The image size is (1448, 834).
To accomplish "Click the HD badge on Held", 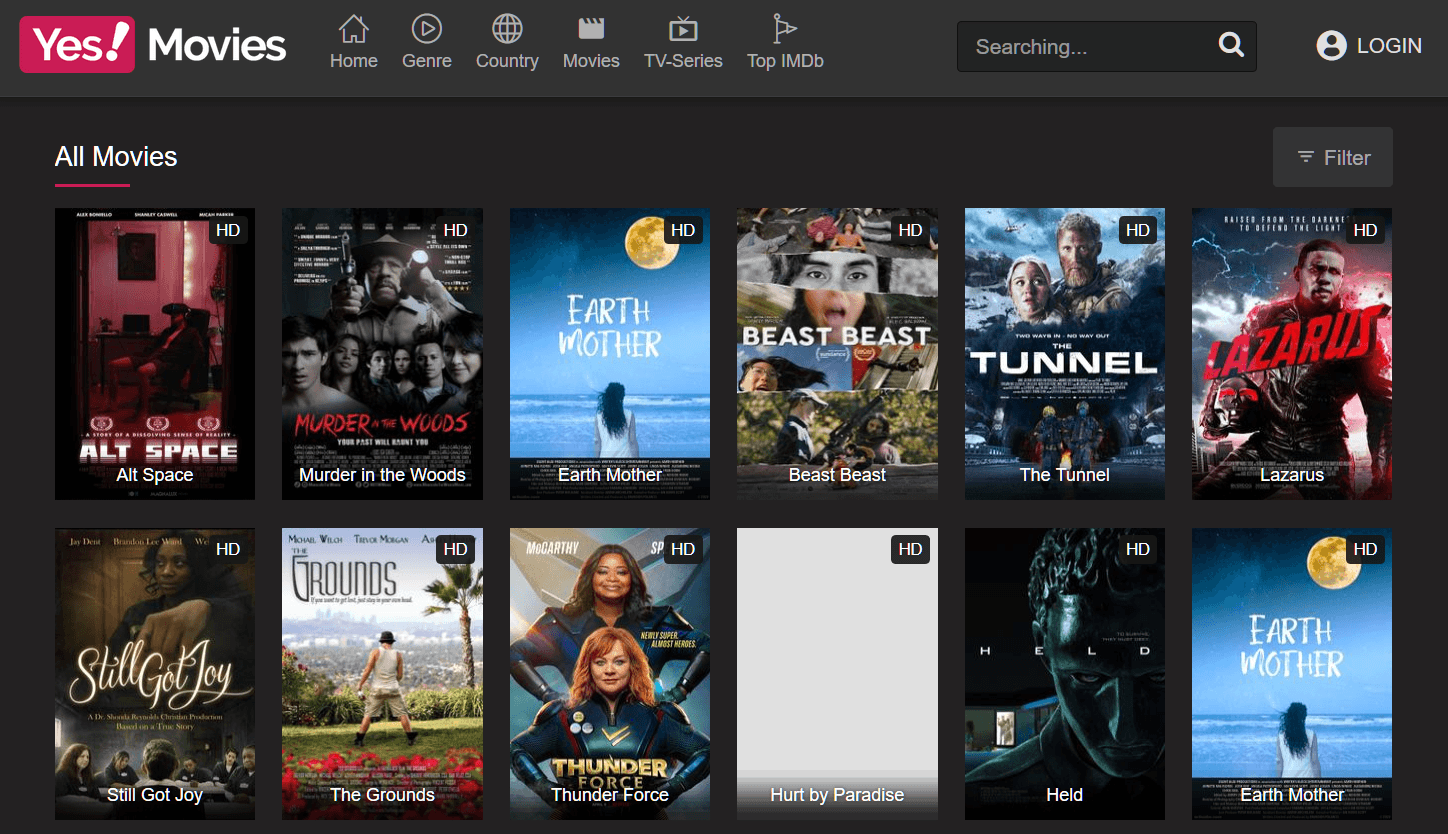I will (1138, 549).
